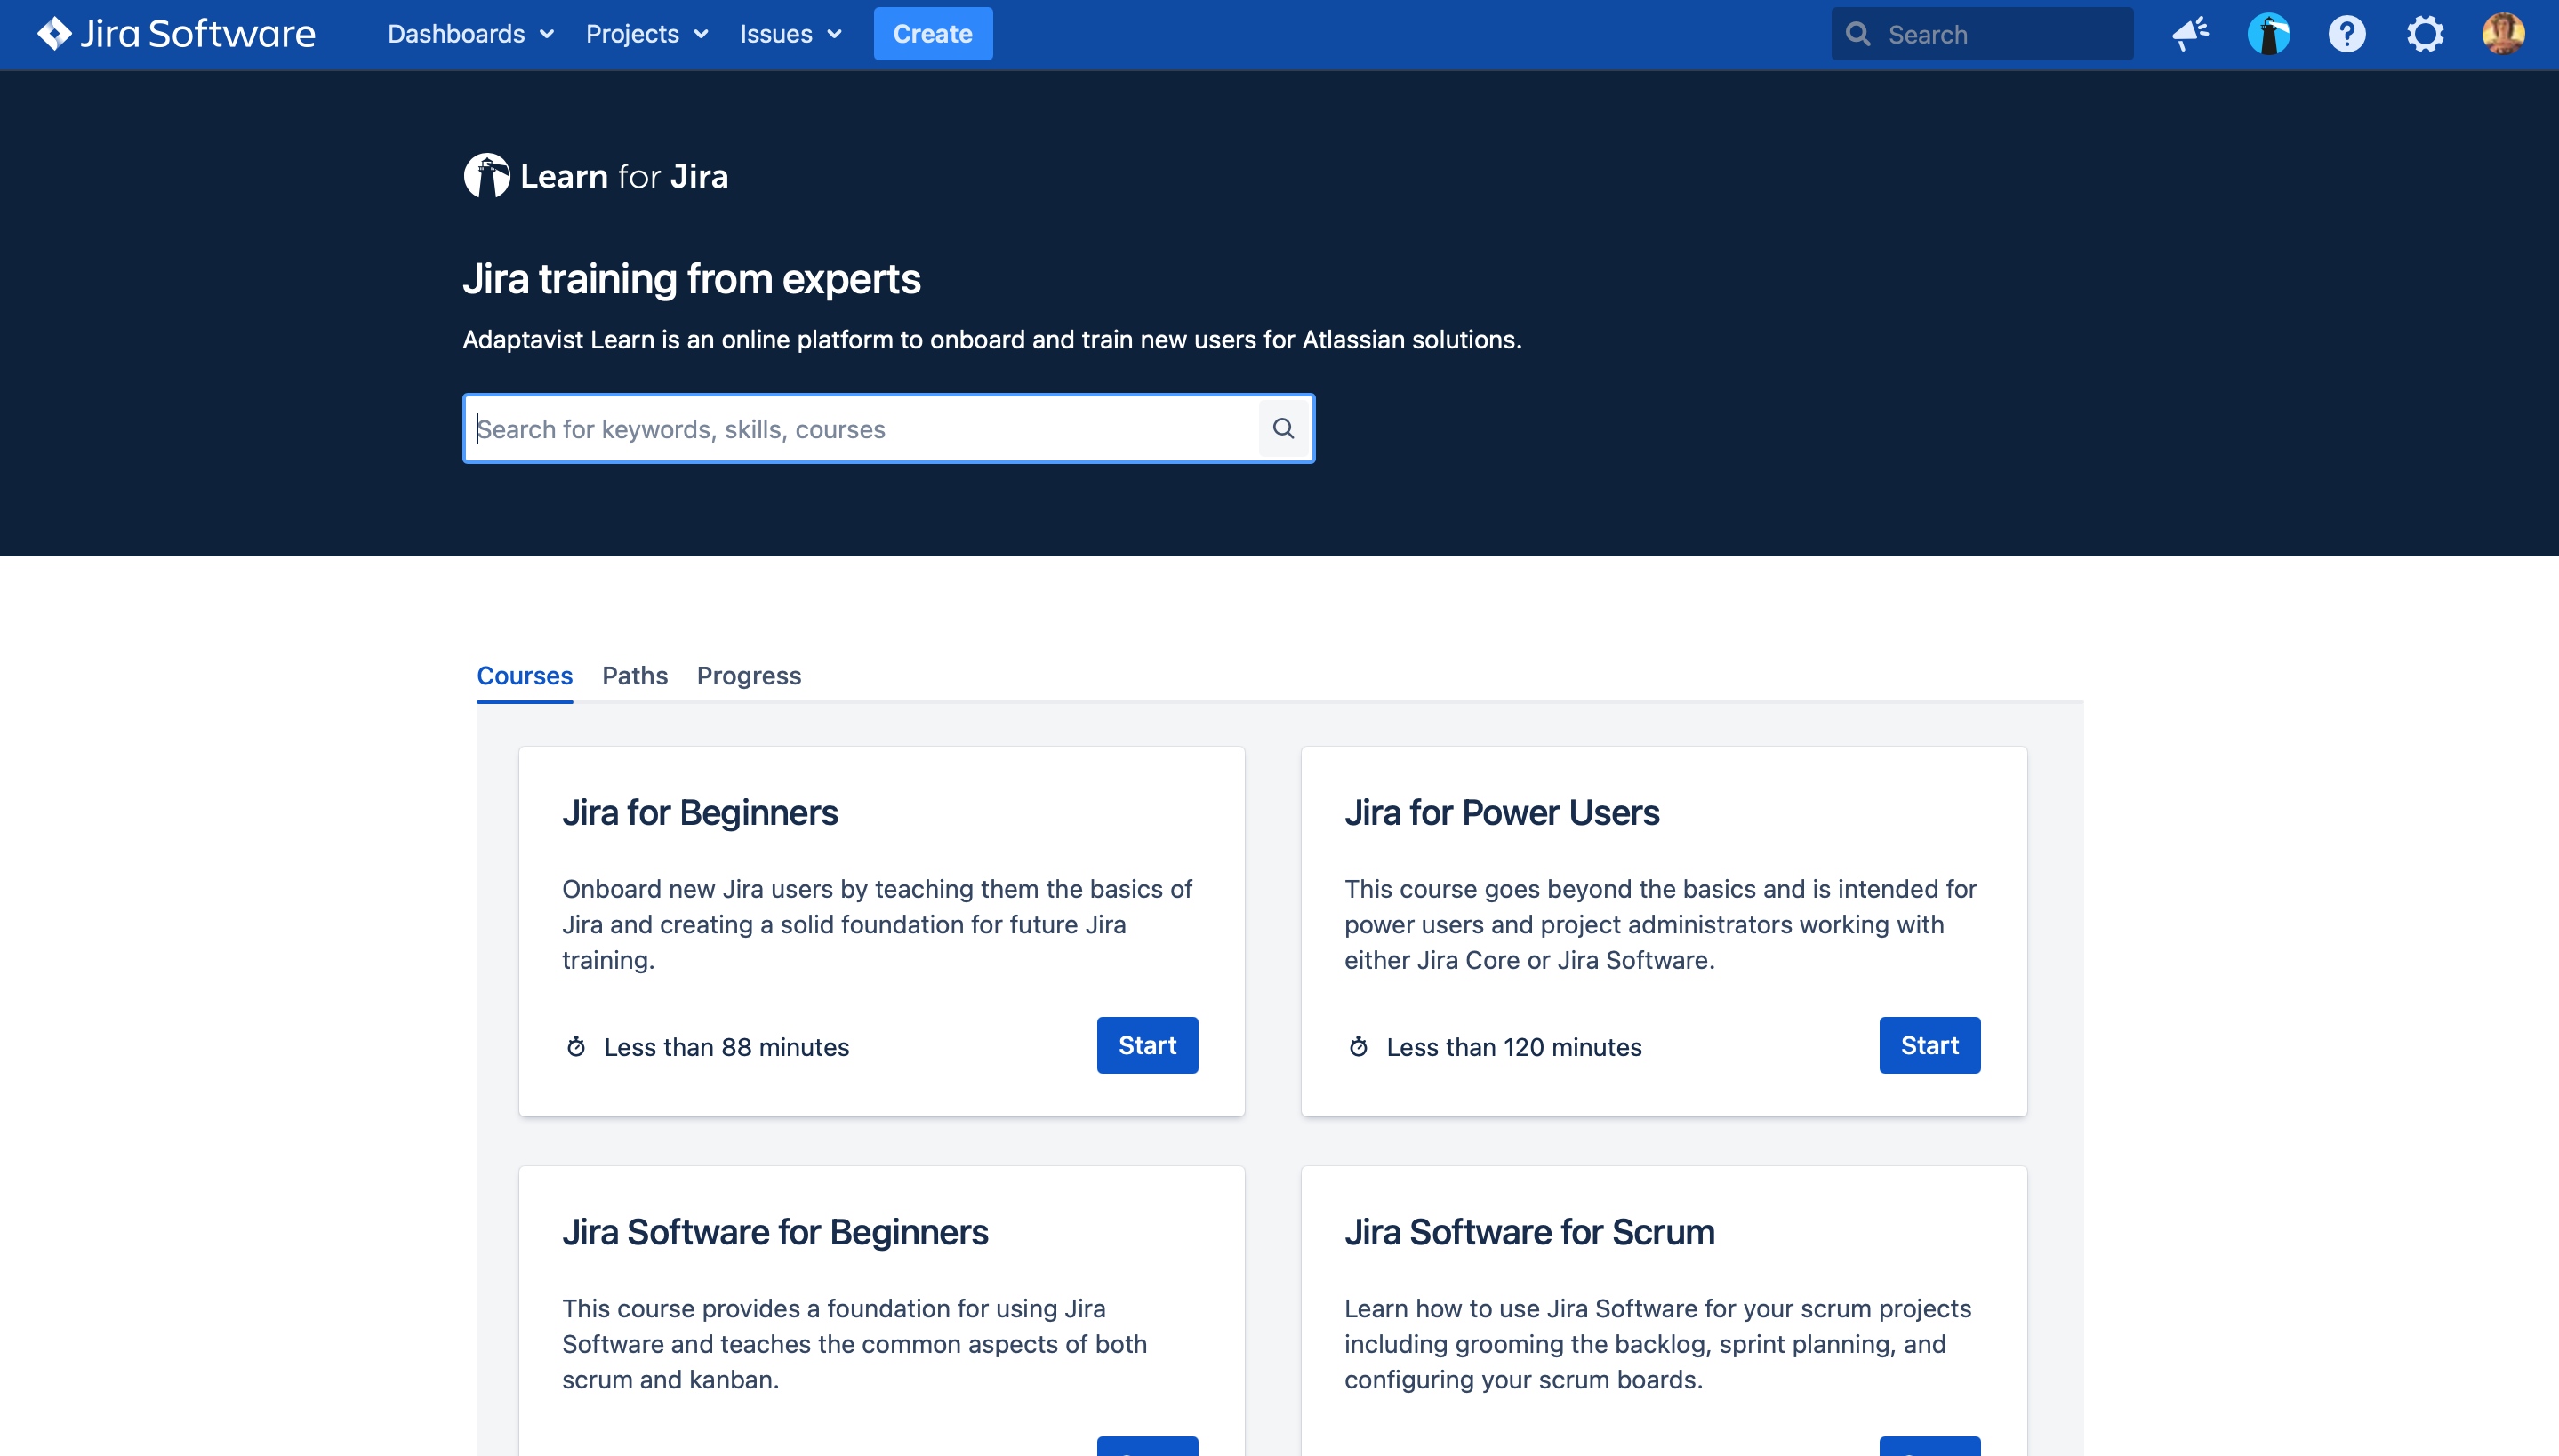
Task: Open the Jira for Power Users title
Action: pyautogui.click(x=1501, y=812)
